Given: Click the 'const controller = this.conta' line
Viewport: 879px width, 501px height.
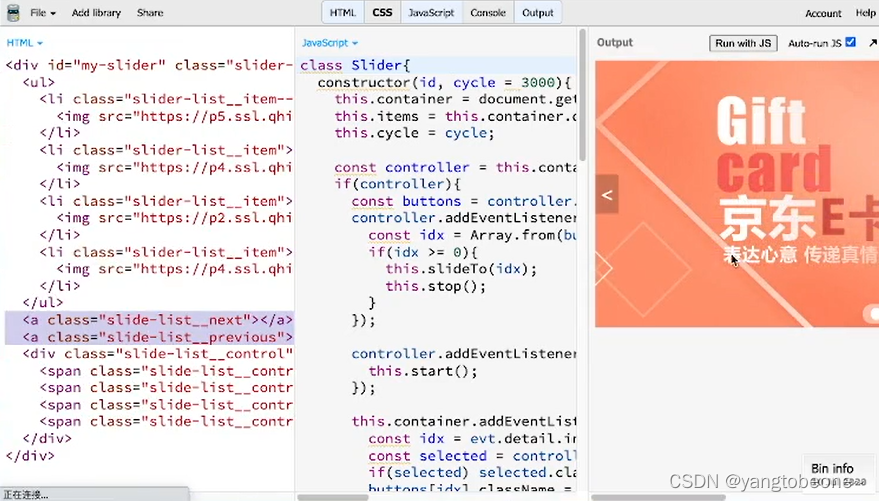Looking at the screenshot, I should [455, 167].
